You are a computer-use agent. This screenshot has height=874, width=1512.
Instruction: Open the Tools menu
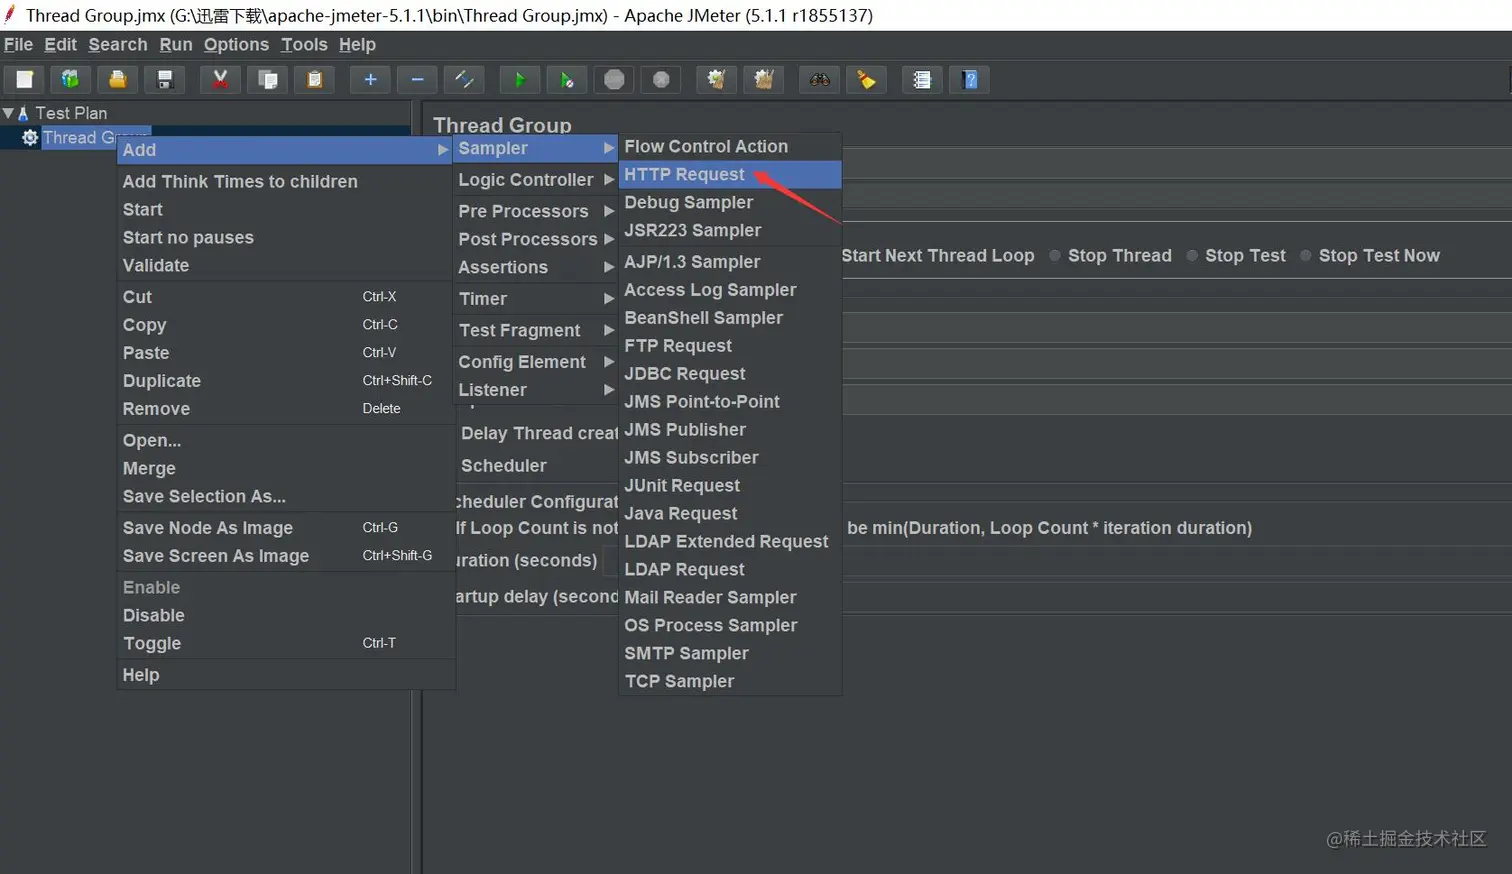[304, 45]
